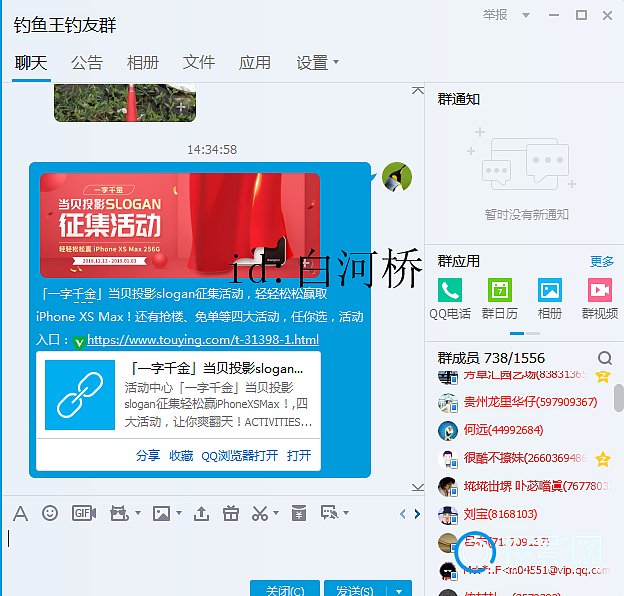Click the blue chain link icon

pos(80,395)
